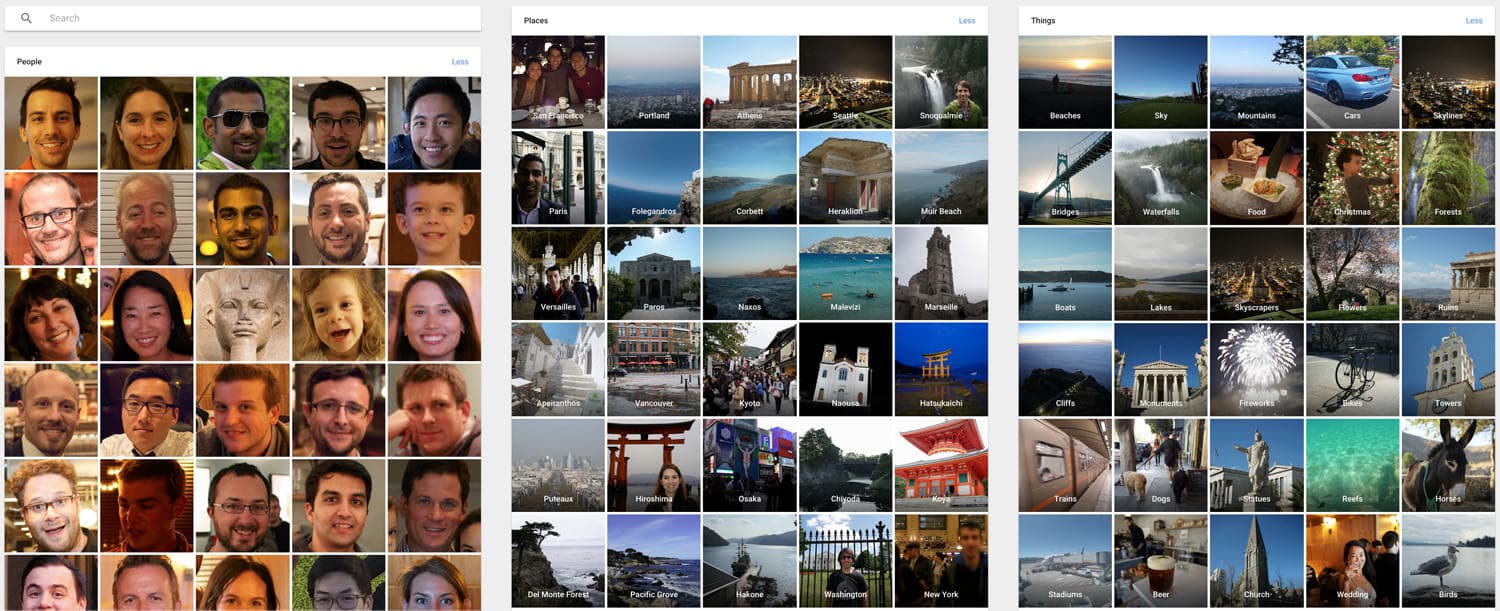This screenshot has width=1500, height=611.
Task: View the Naxos place thumbnail
Action: point(750,274)
